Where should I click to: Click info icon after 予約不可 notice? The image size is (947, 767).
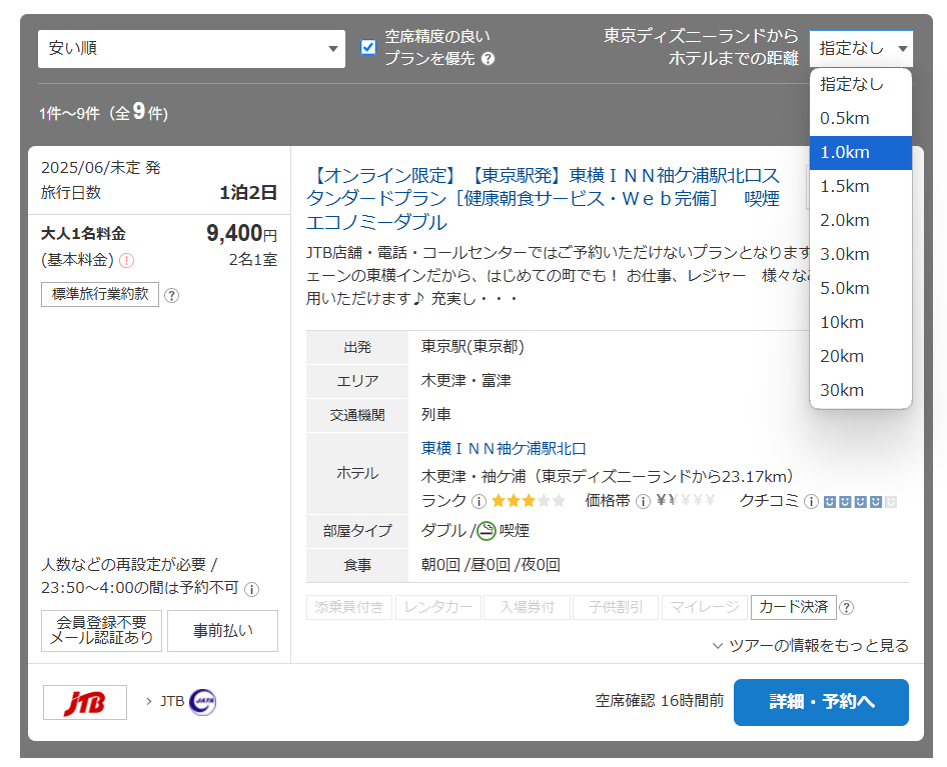click(x=252, y=589)
